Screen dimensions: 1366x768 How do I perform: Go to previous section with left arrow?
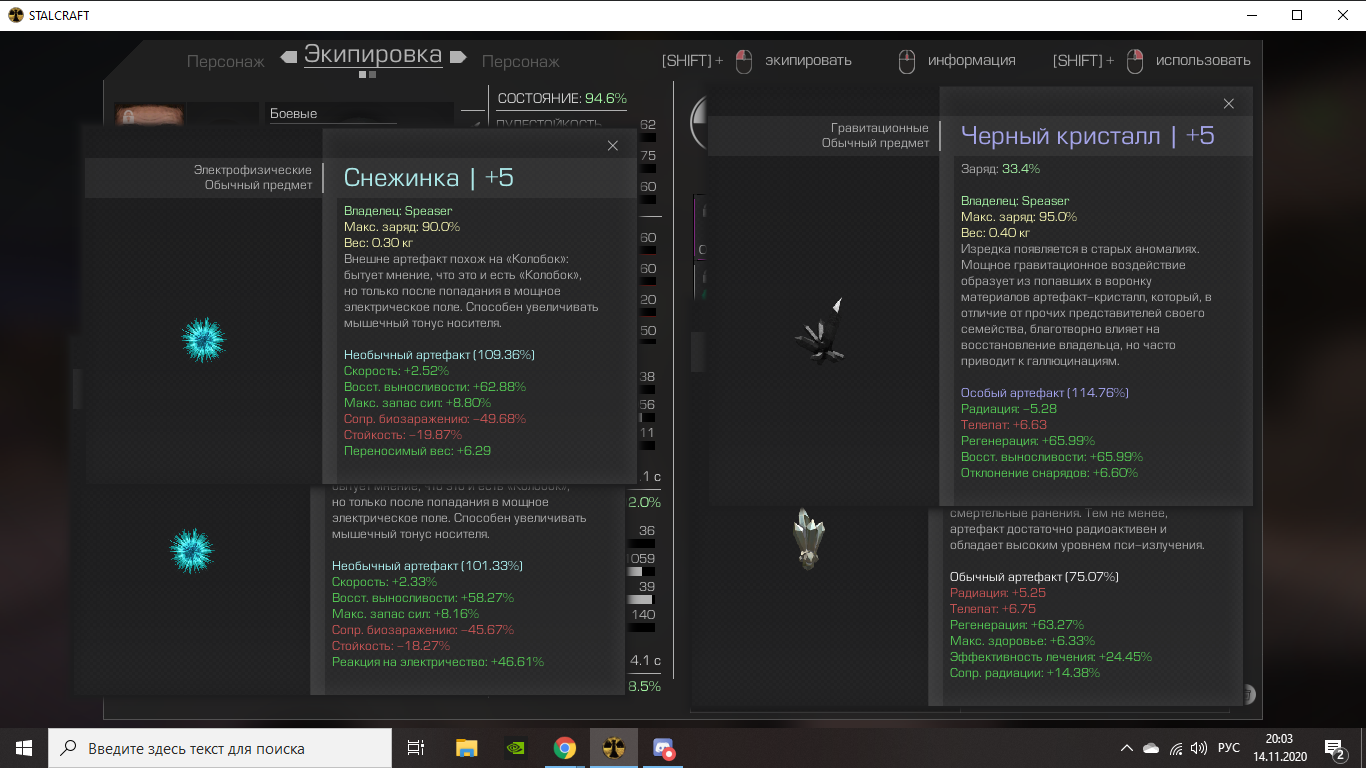(288, 57)
